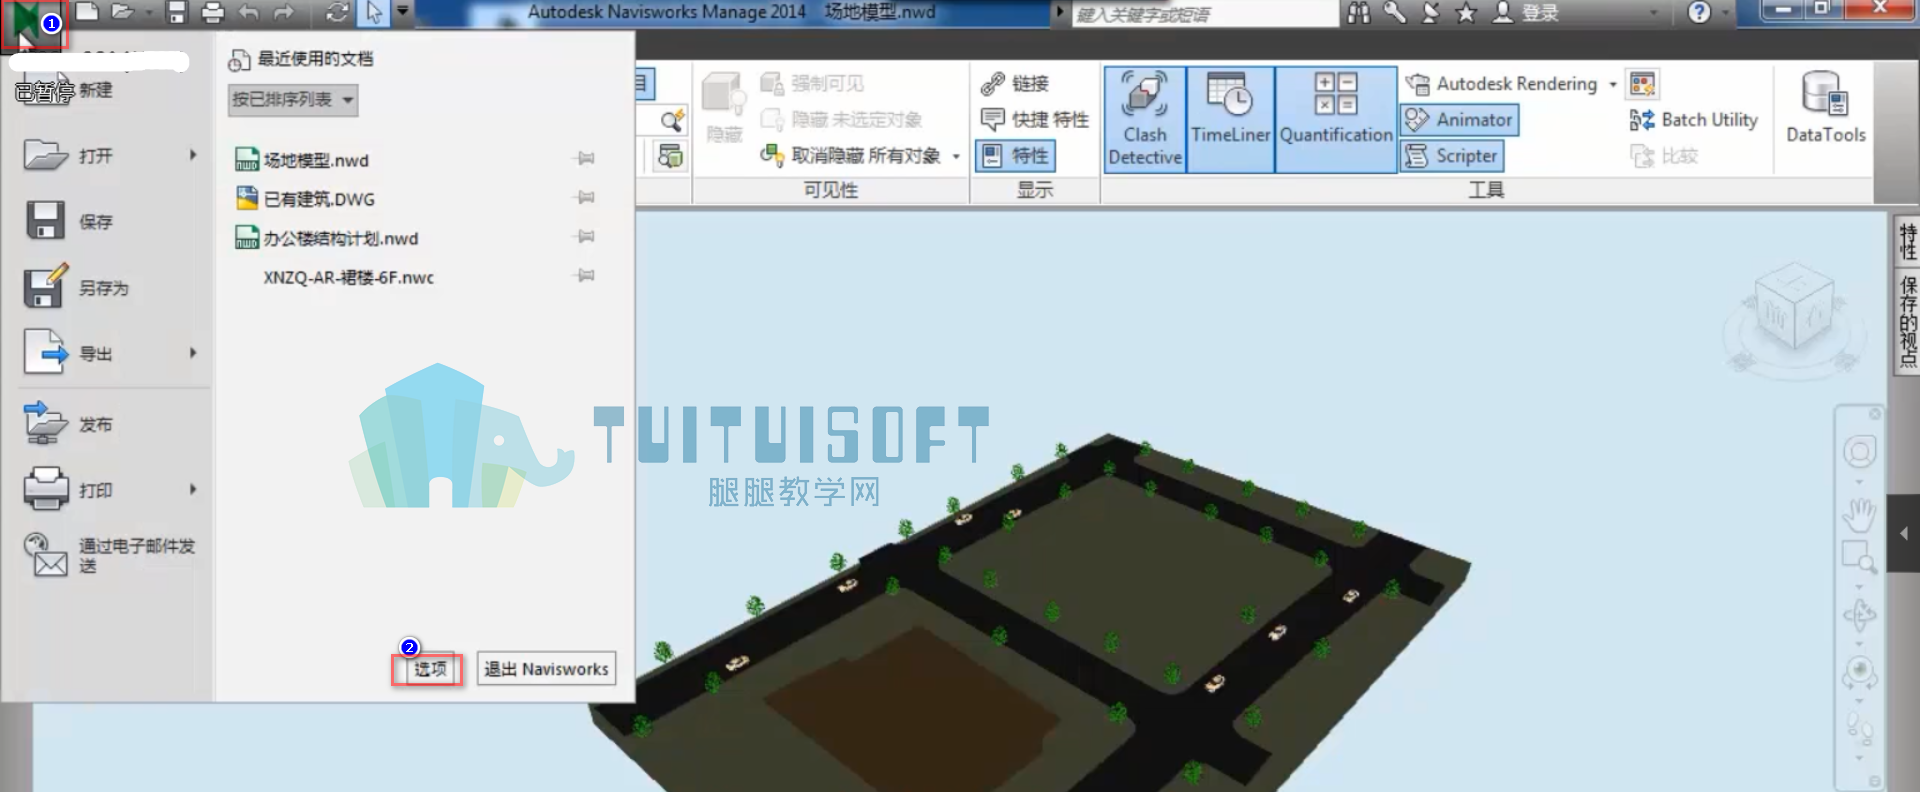Screen dimensions: 1920x792
Task: Click the favorites star icon
Action: click(x=1465, y=12)
